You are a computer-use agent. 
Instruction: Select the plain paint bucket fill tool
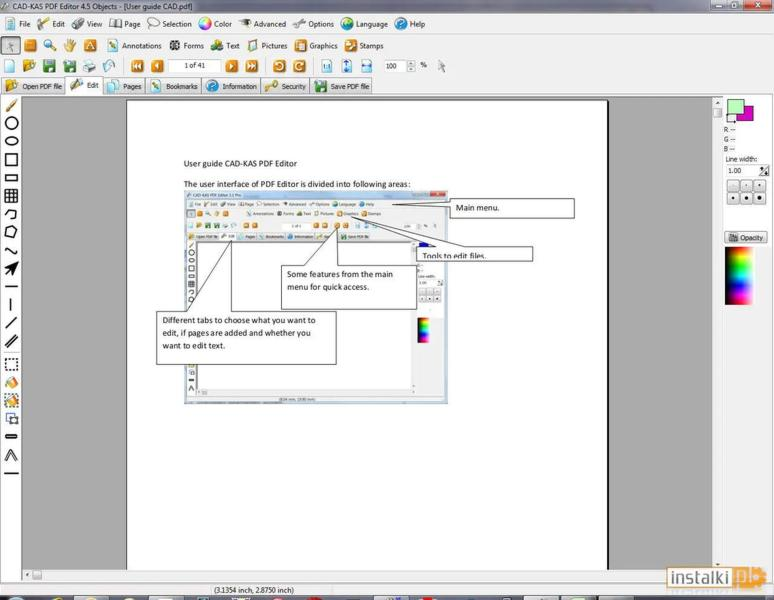[x=11, y=382]
